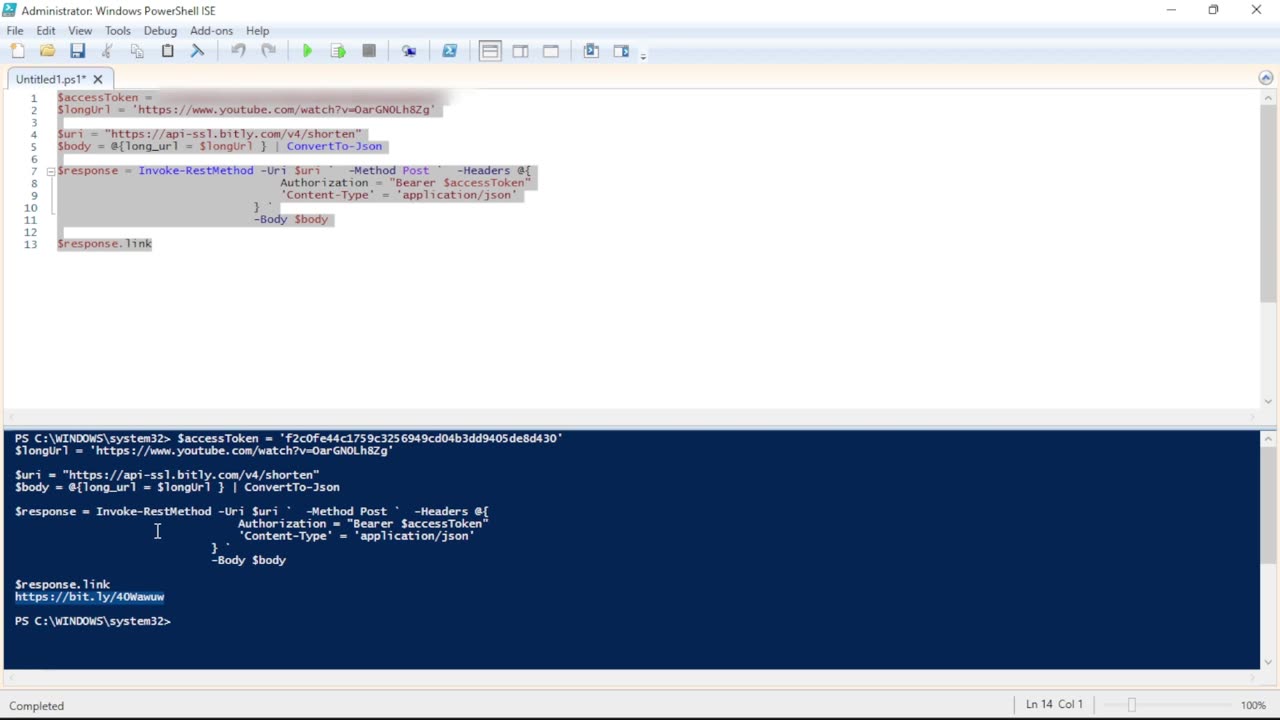1280x720 pixels.
Task: Click the https://bit.ly/40Wawuw link in the console
Action: [89, 597]
